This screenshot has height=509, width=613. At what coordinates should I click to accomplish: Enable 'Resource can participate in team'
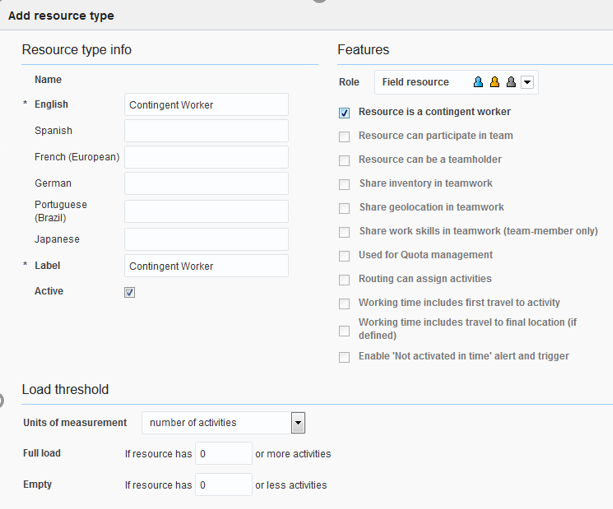tap(345, 136)
